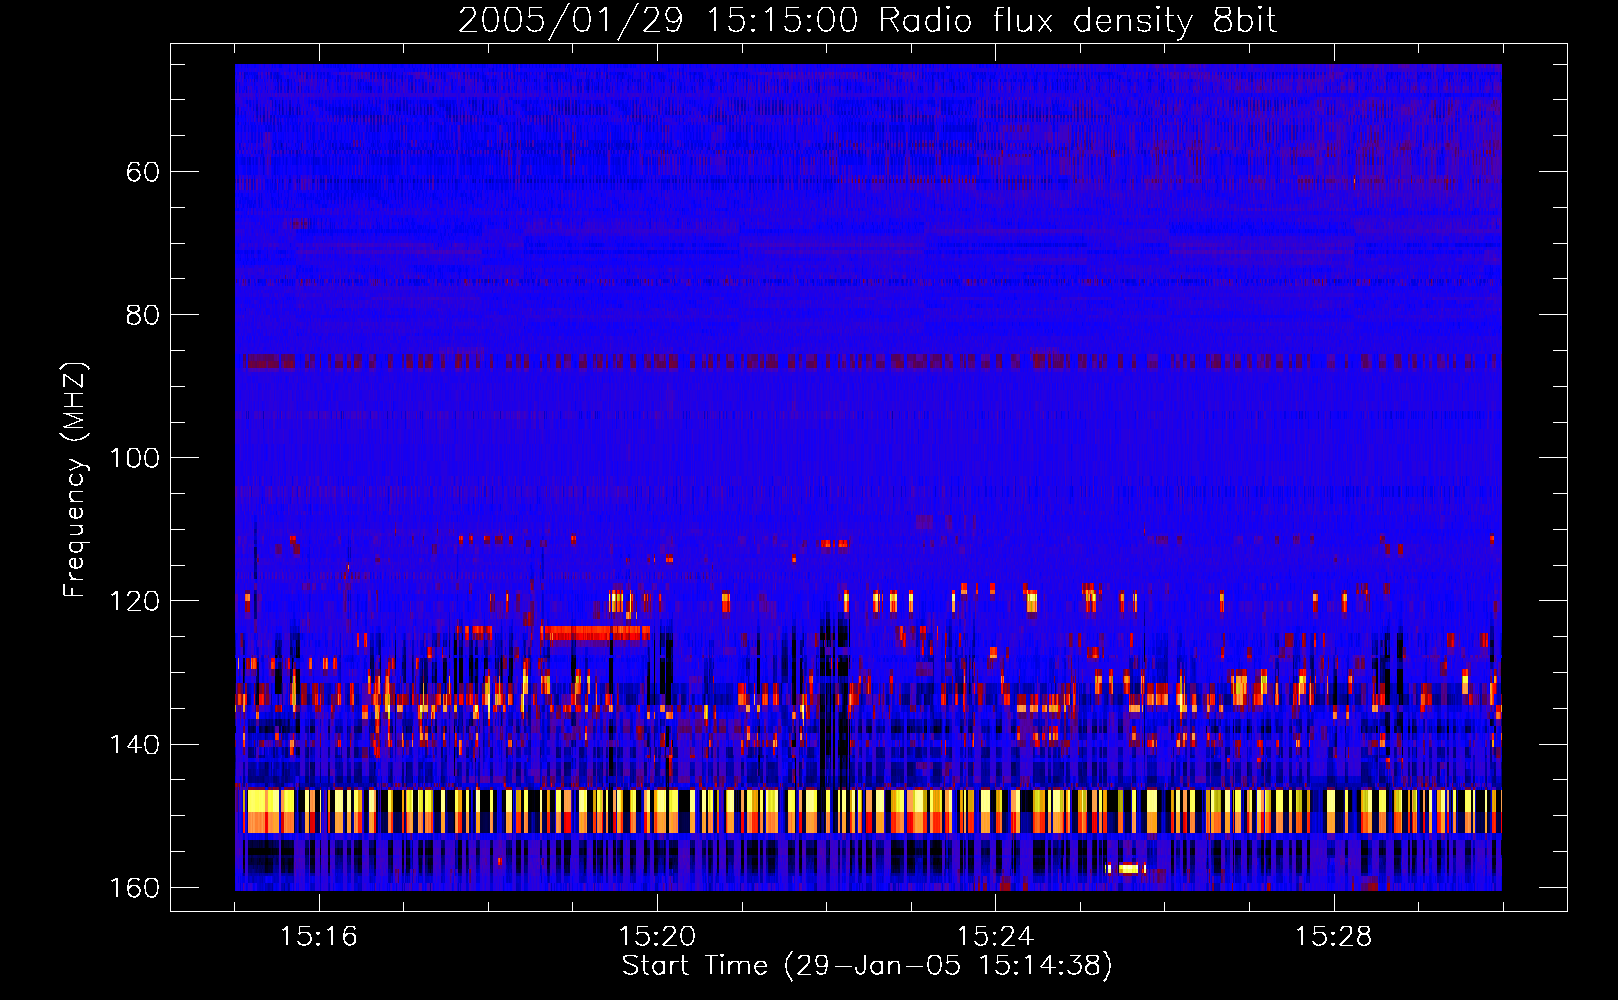Click the long red horizontal burst near 124 MHz
Viewport: 1618px width, 1000px height.
(595, 632)
